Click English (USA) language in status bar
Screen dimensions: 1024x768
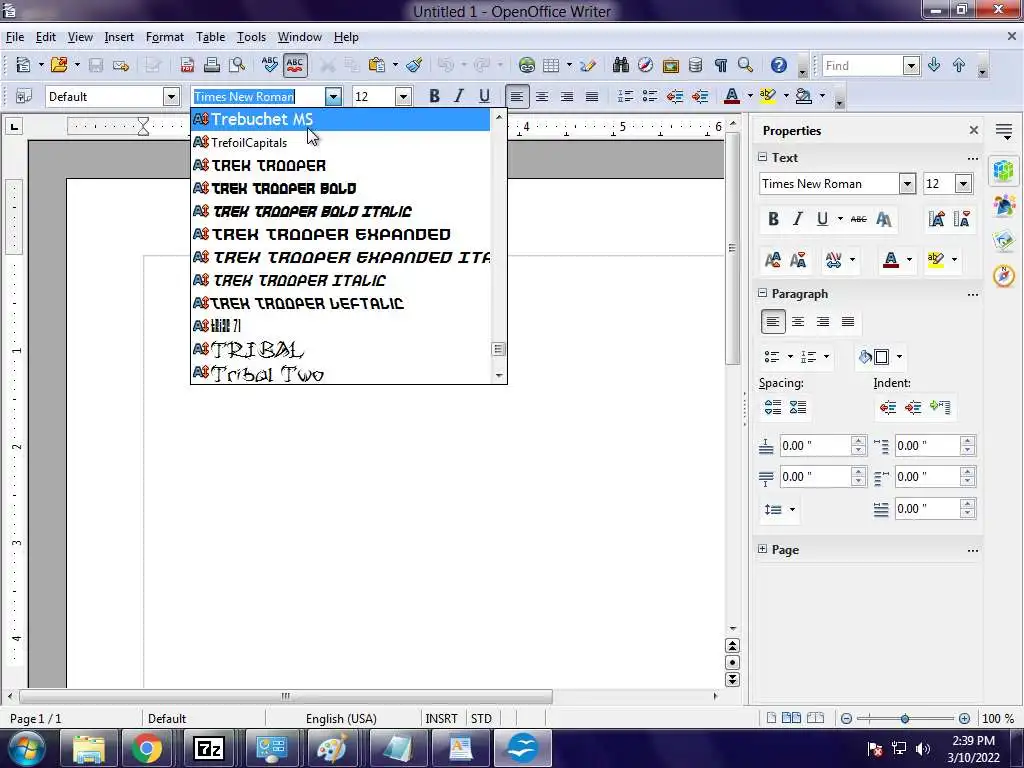(x=342, y=718)
